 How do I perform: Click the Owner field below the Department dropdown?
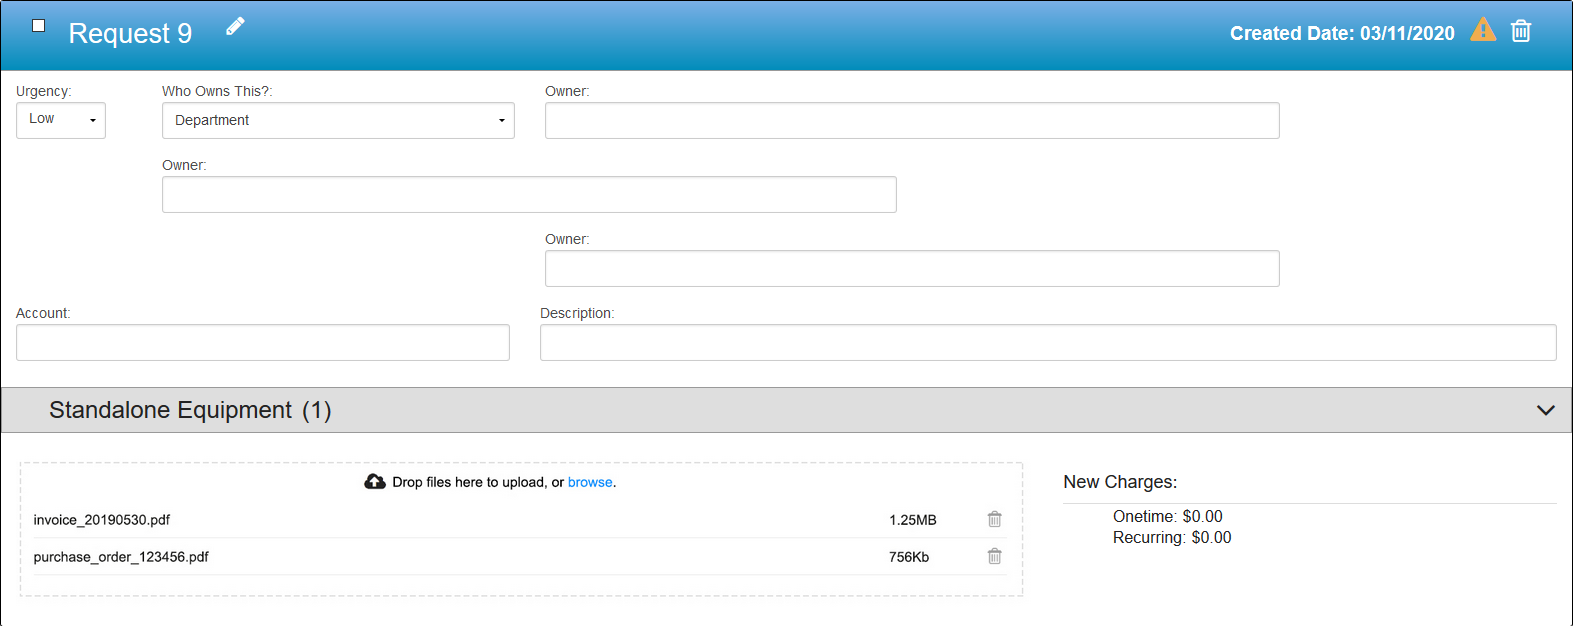tap(528, 195)
